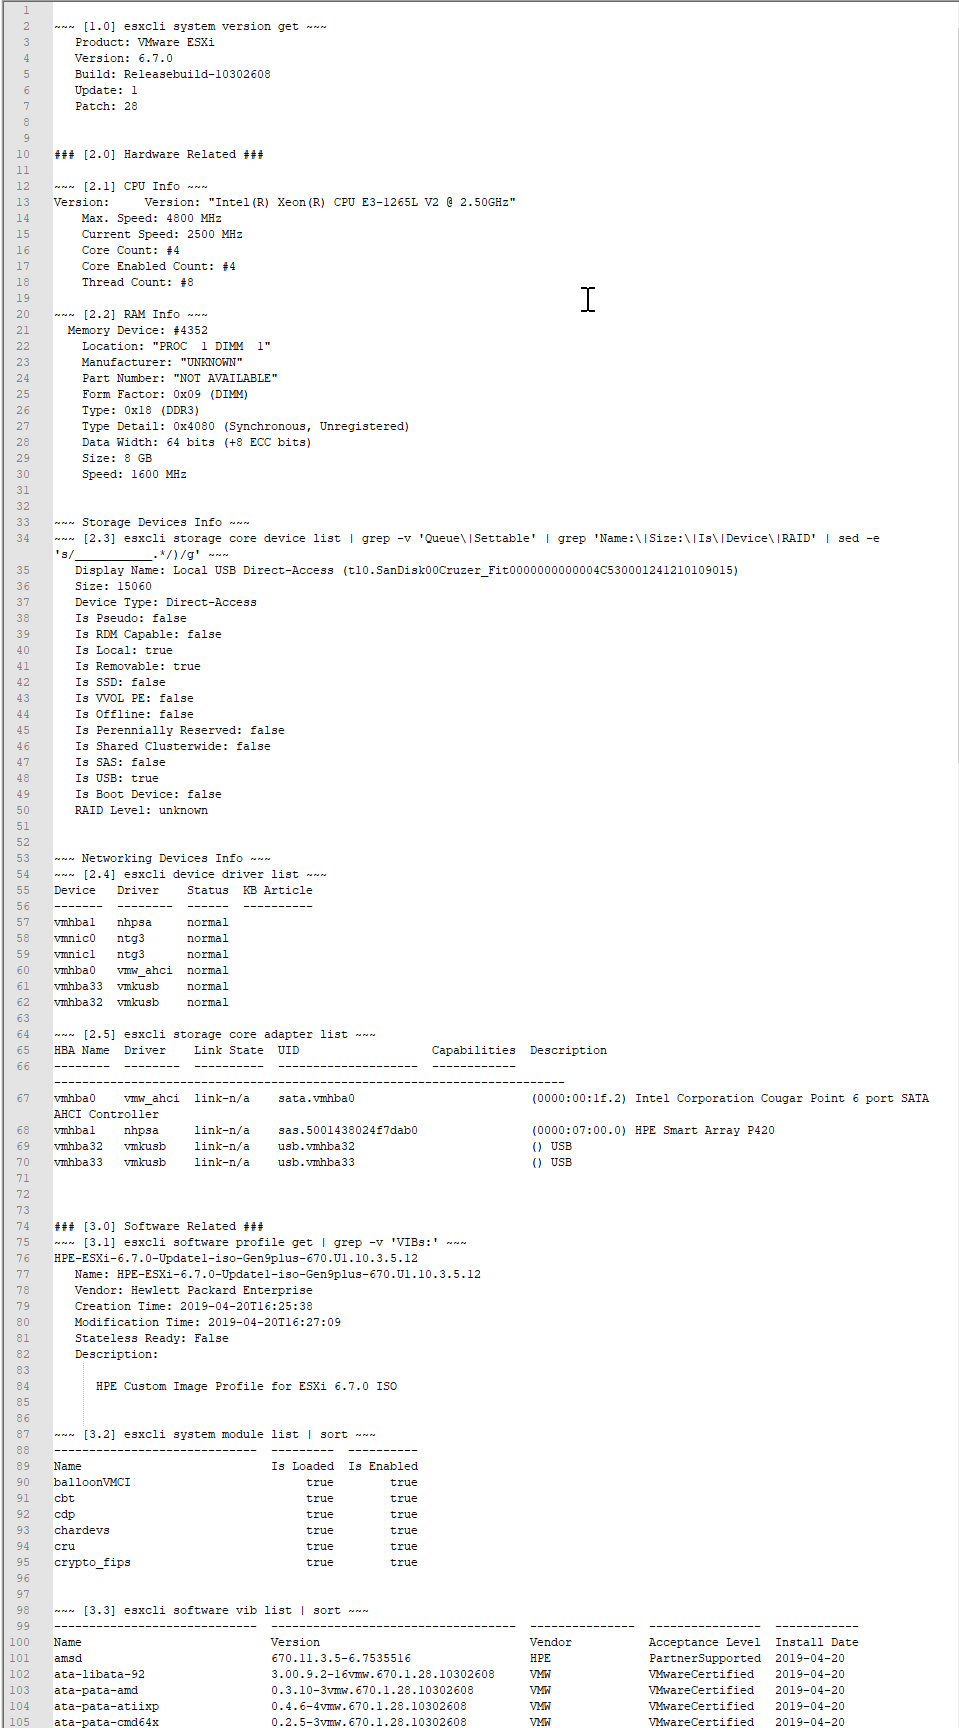Click the 'amsd' VIB name
959x1728 pixels.
tap(68, 1658)
